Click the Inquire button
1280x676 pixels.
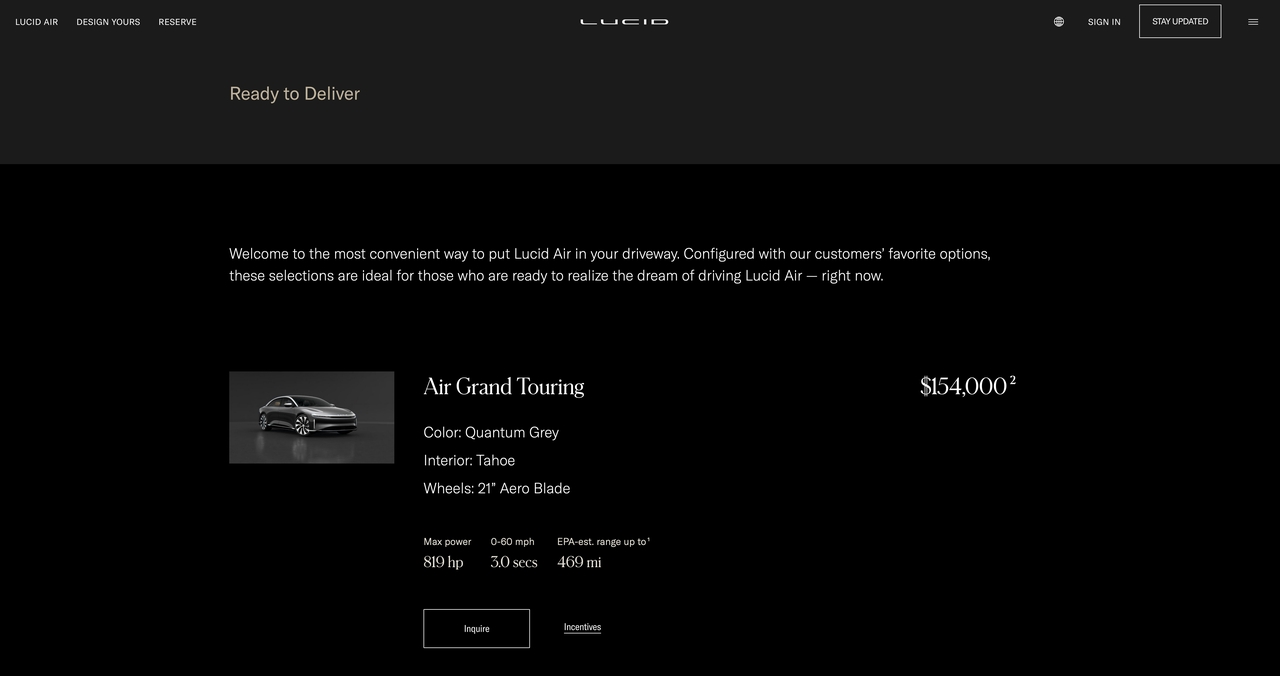pos(476,628)
